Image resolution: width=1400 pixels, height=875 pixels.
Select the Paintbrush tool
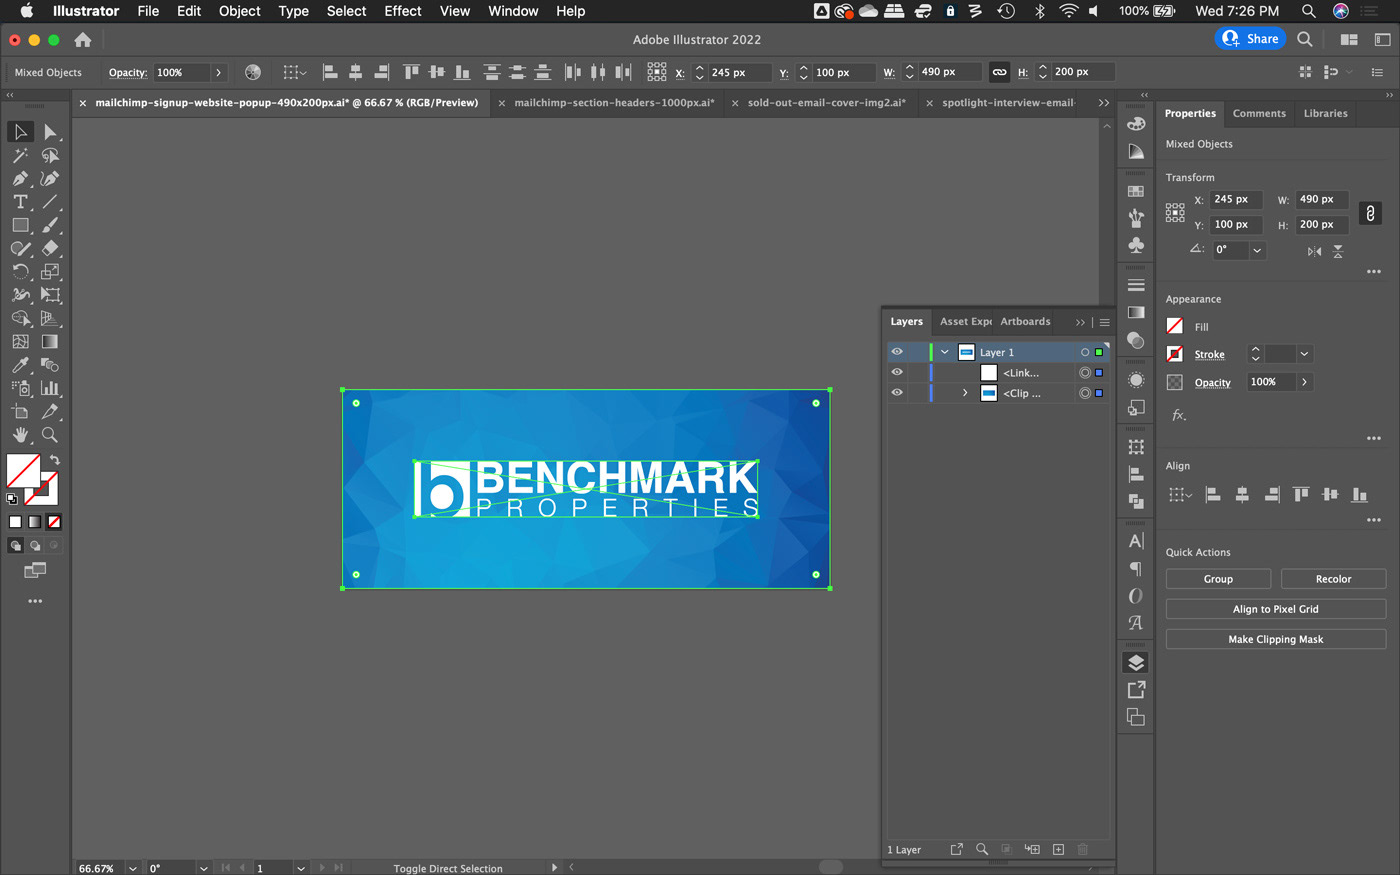pyautogui.click(x=50, y=225)
